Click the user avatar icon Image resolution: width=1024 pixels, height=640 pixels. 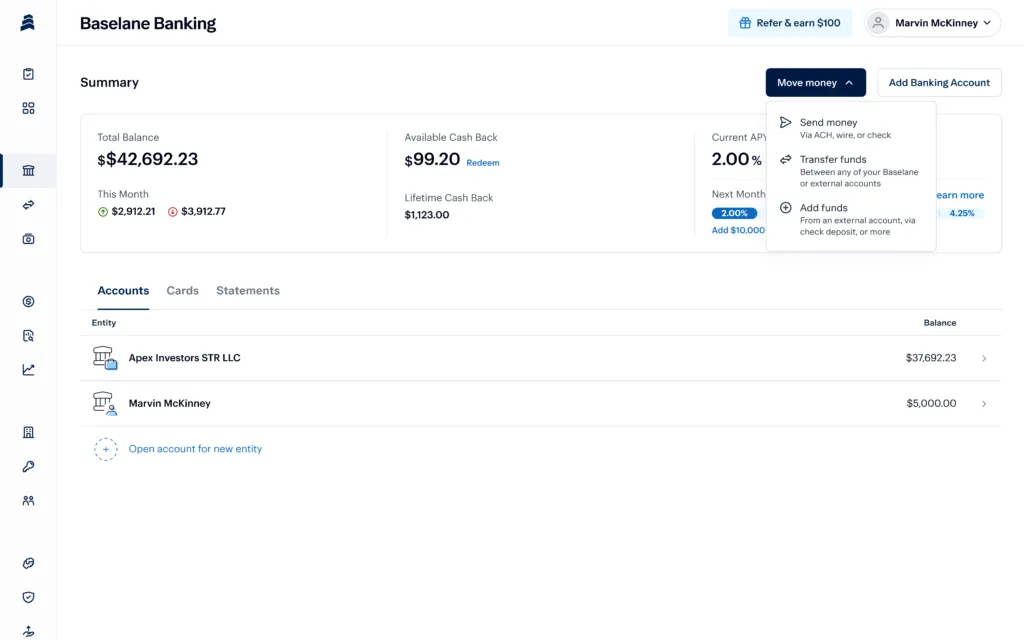click(x=878, y=23)
